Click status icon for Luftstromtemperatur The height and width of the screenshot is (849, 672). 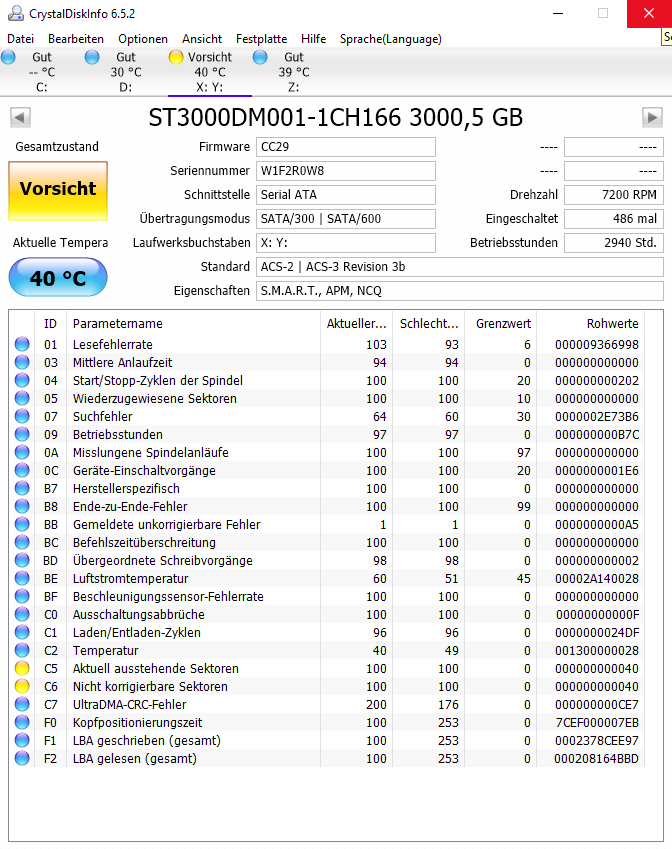(x=22, y=578)
